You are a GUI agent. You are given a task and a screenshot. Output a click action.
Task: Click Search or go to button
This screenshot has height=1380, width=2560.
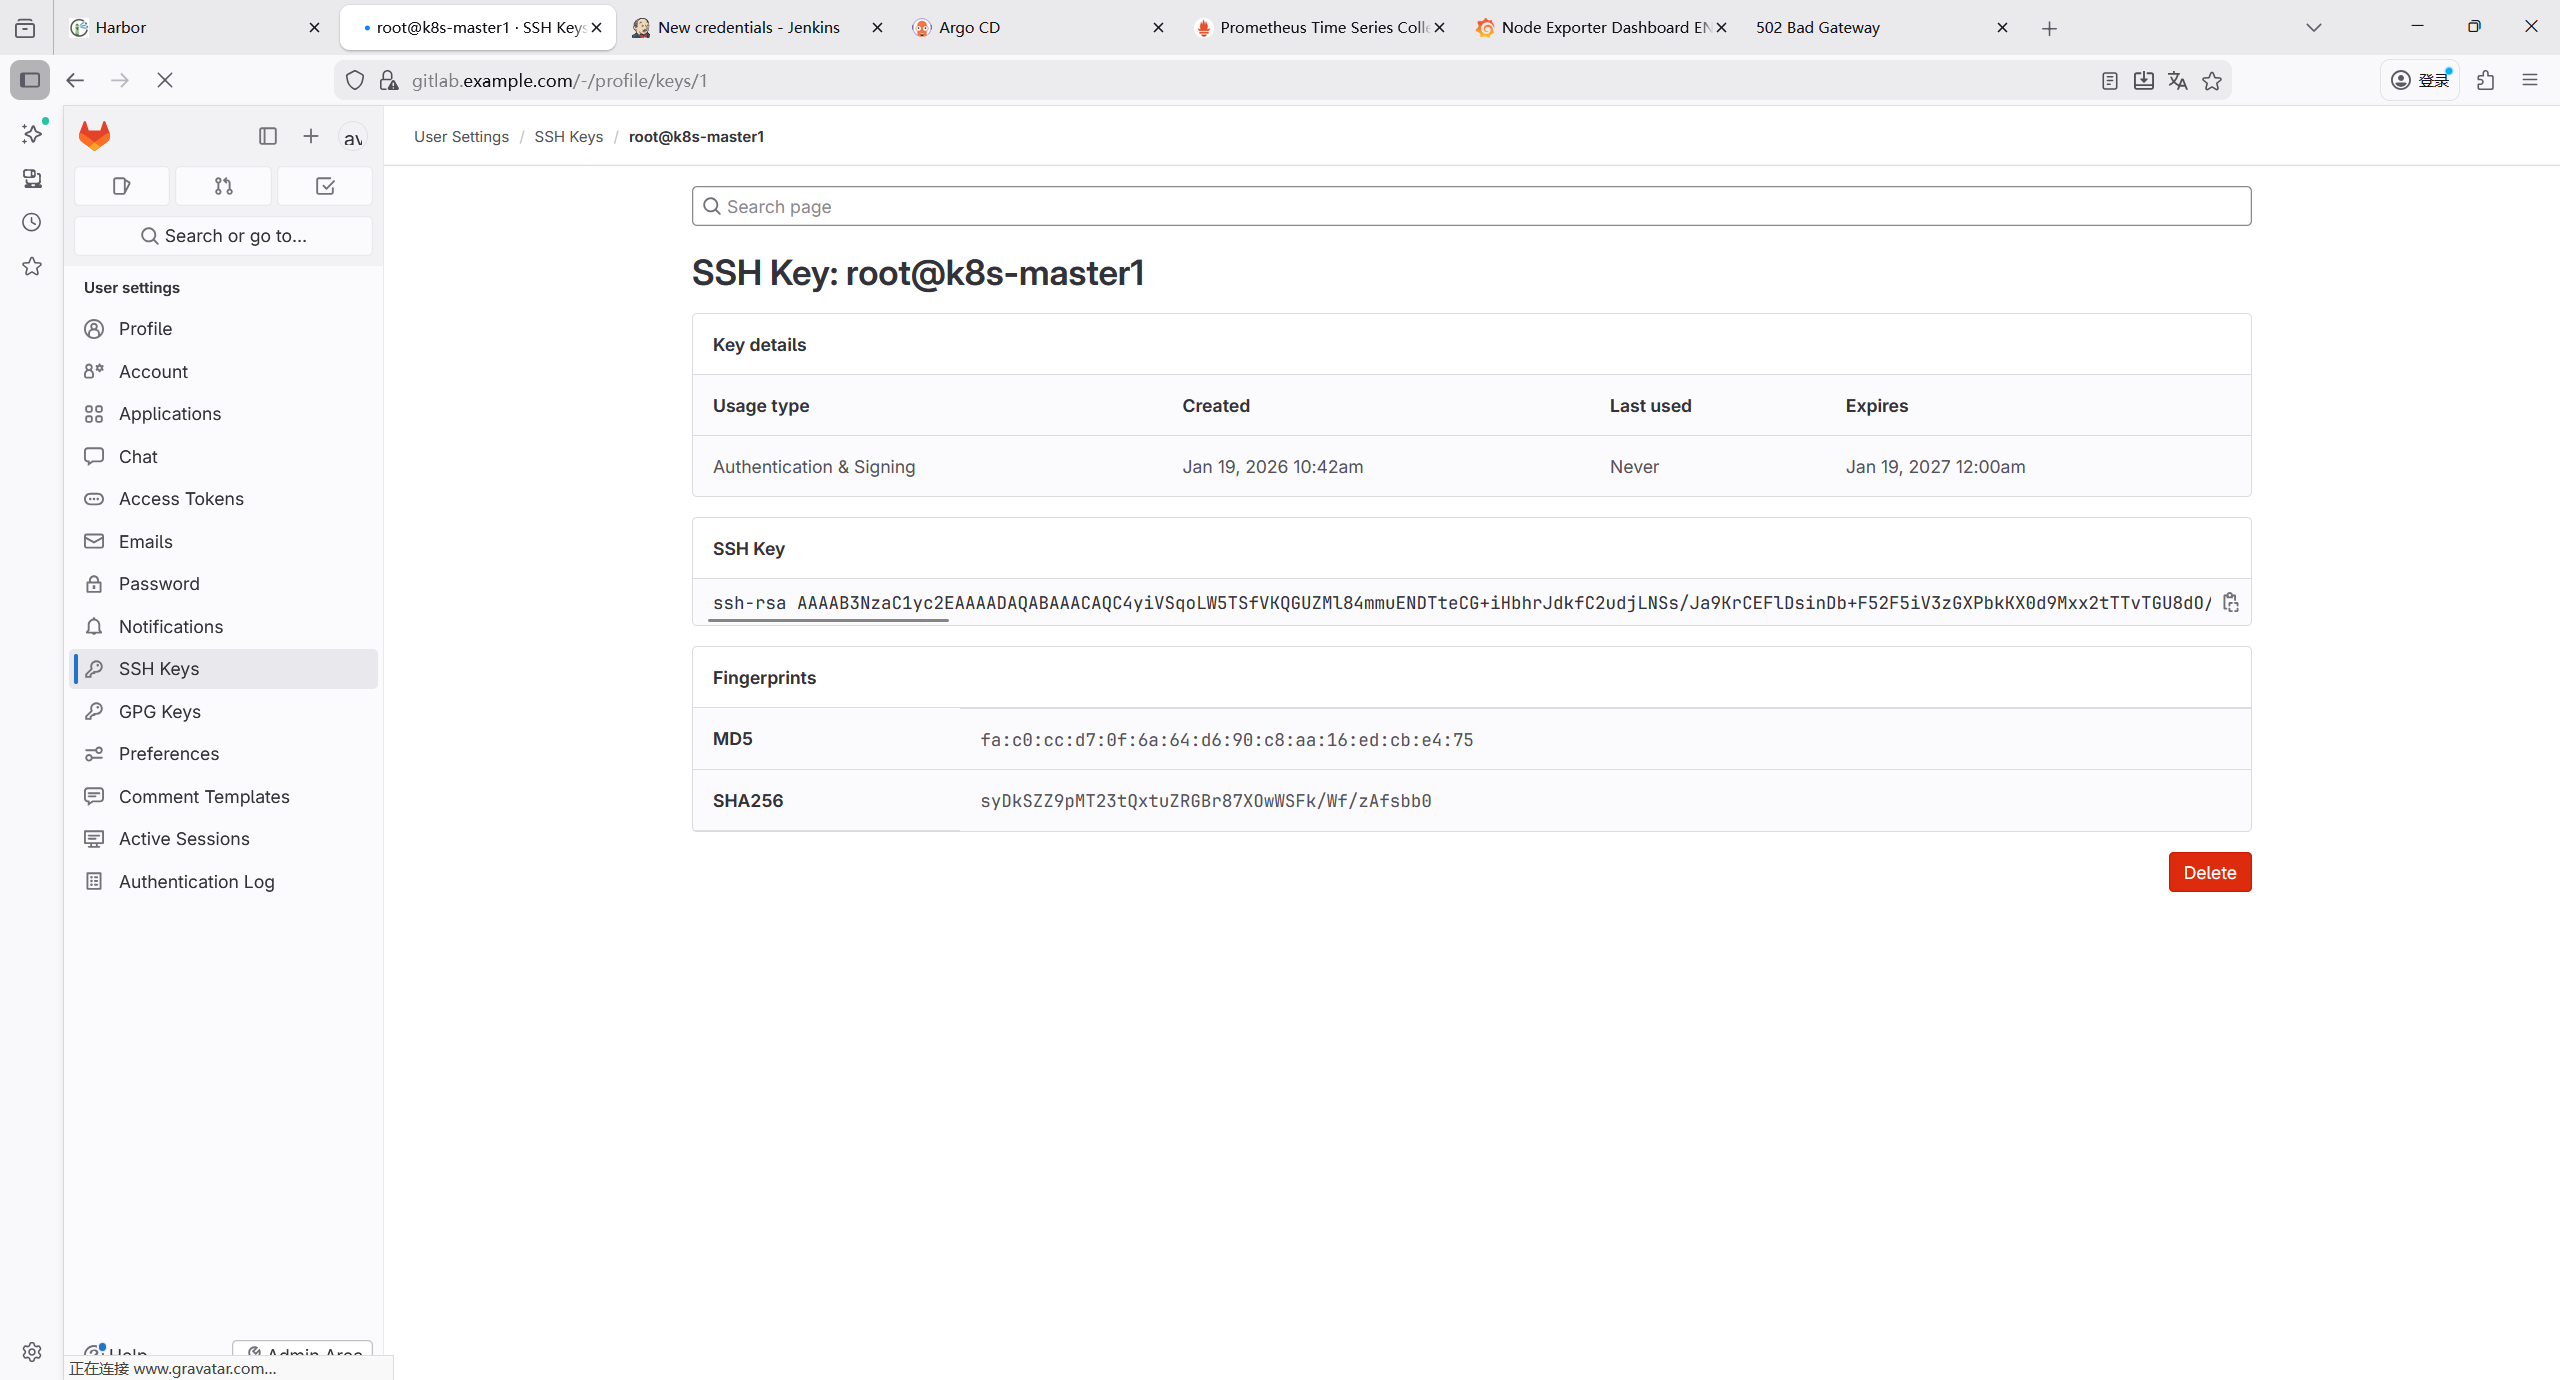tap(223, 236)
